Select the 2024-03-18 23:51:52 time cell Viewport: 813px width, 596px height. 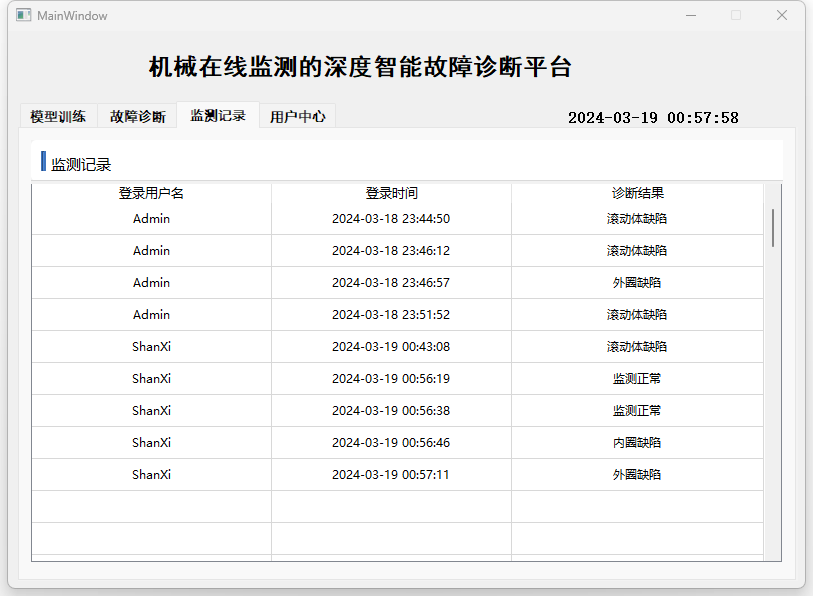(391, 315)
